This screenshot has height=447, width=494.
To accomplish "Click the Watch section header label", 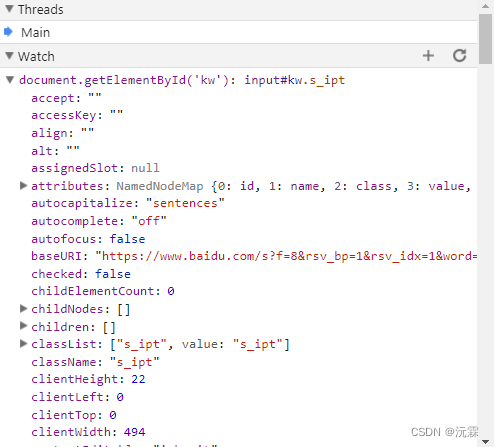I will pos(36,56).
